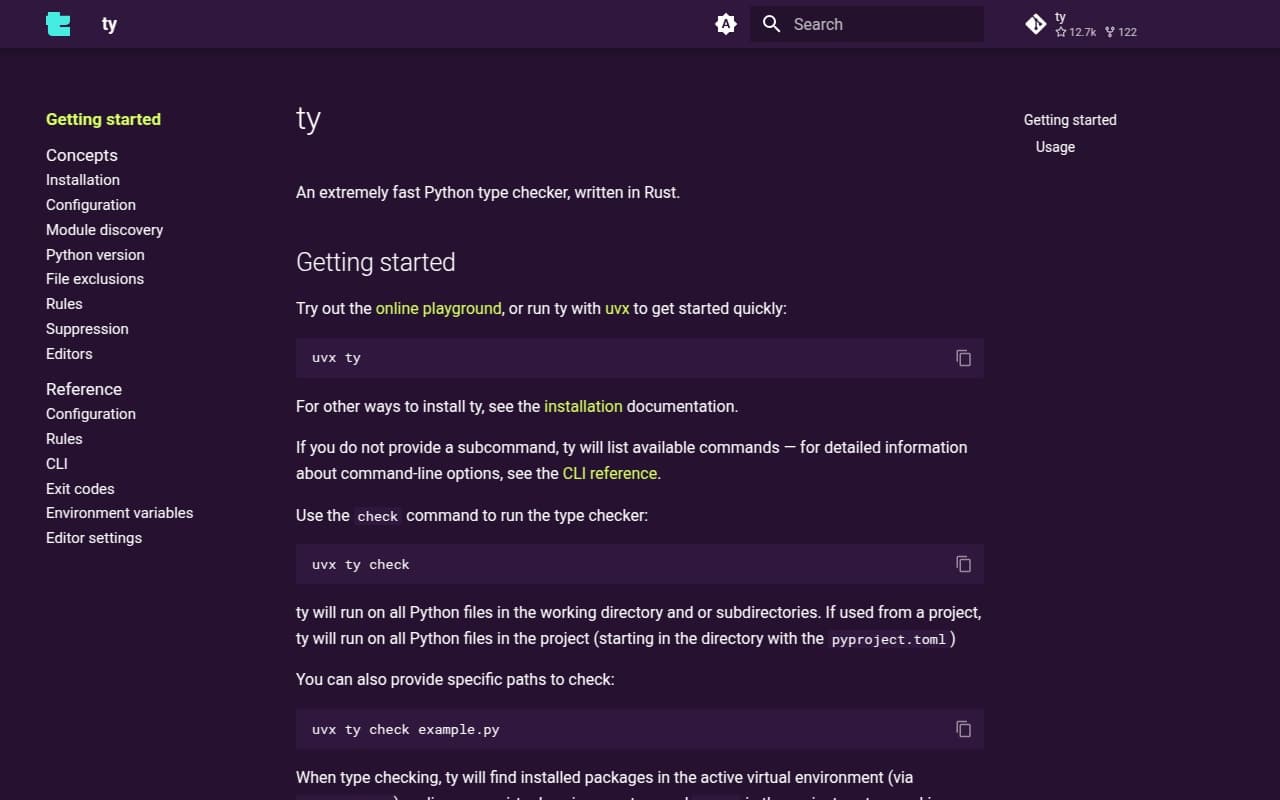
Task: Navigate to Module discovery in sidebar
Action: [104, 229]
